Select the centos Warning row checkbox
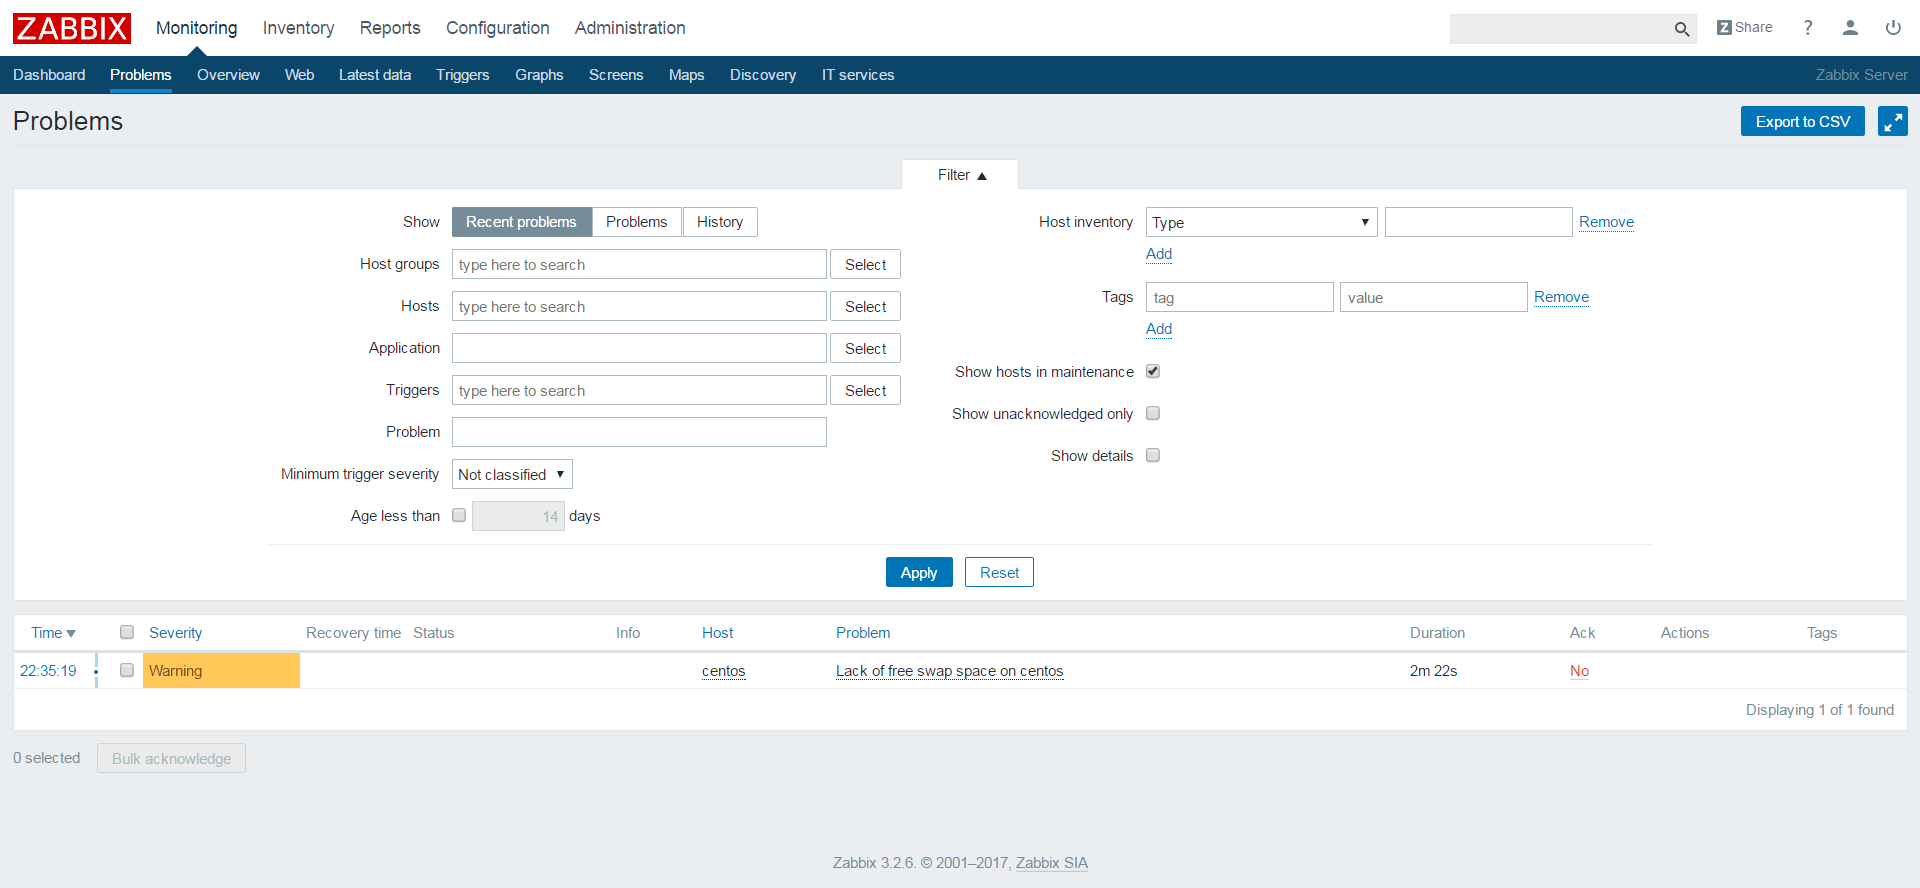The width and height of the screenshot is (1920, 888). pyautogui.click(x=127, y=670)
